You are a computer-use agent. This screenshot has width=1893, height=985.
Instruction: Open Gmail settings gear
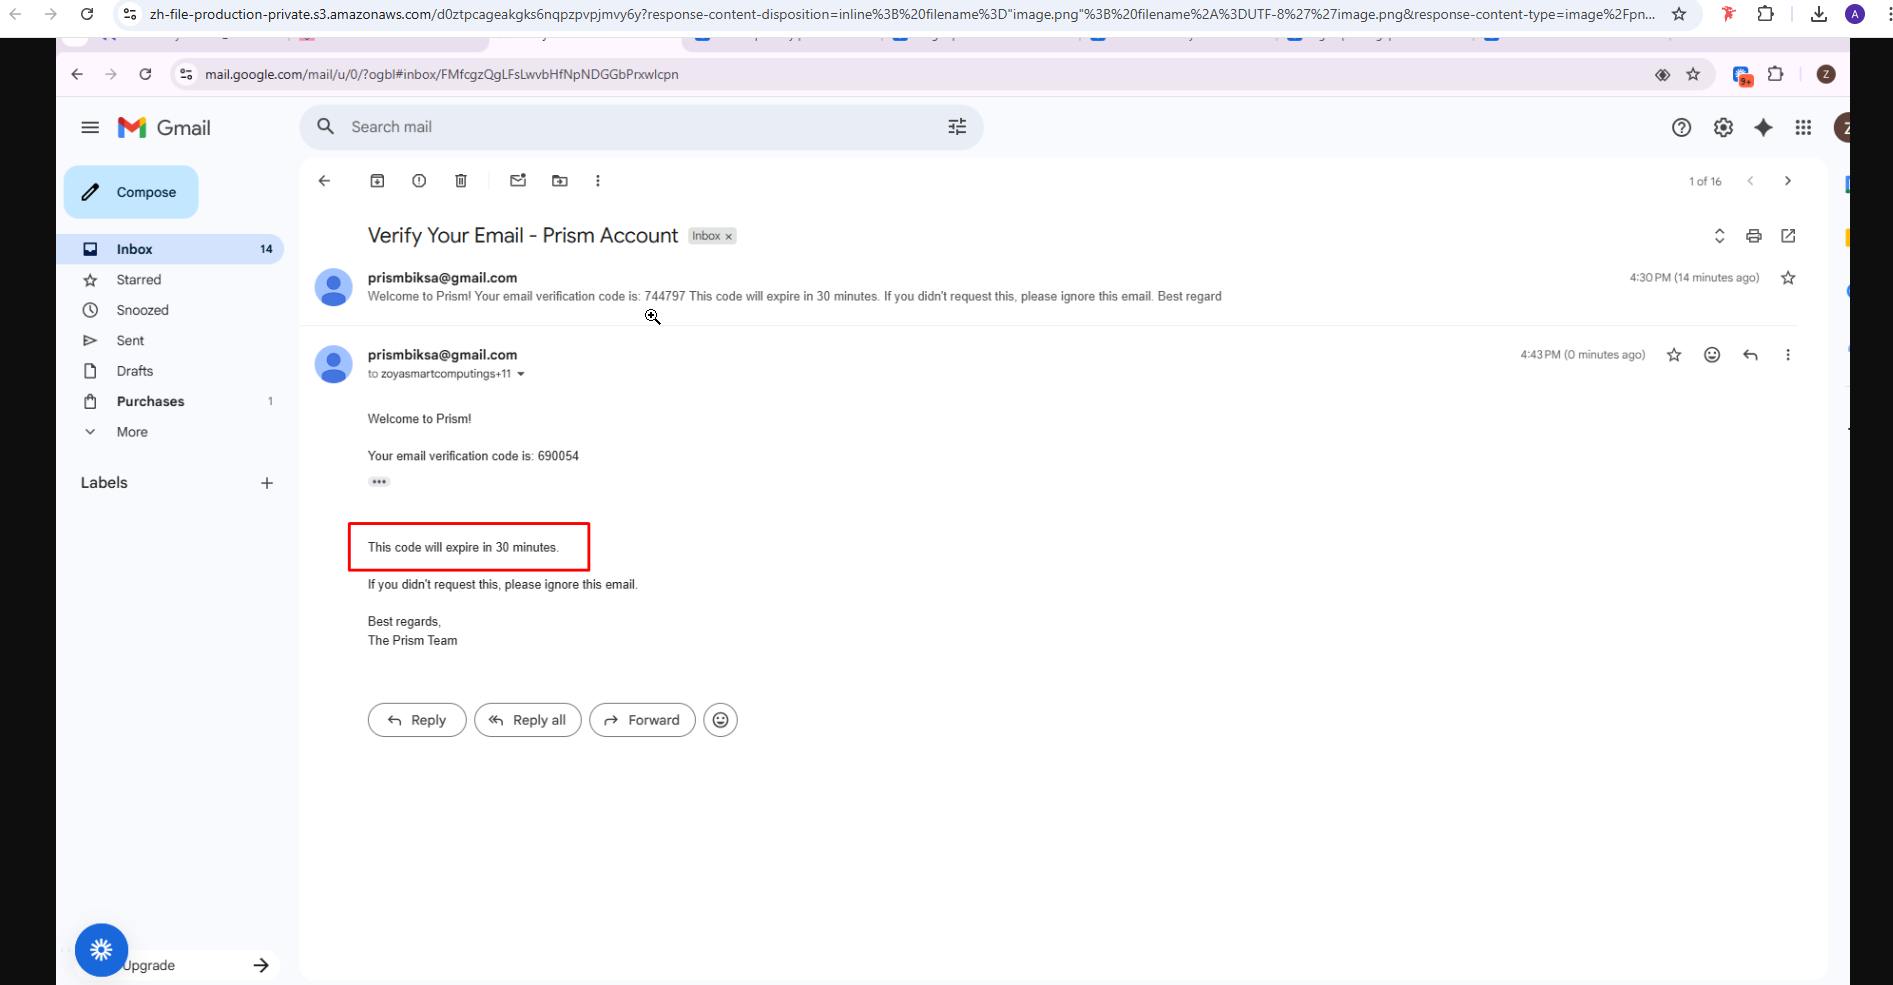1722,127
